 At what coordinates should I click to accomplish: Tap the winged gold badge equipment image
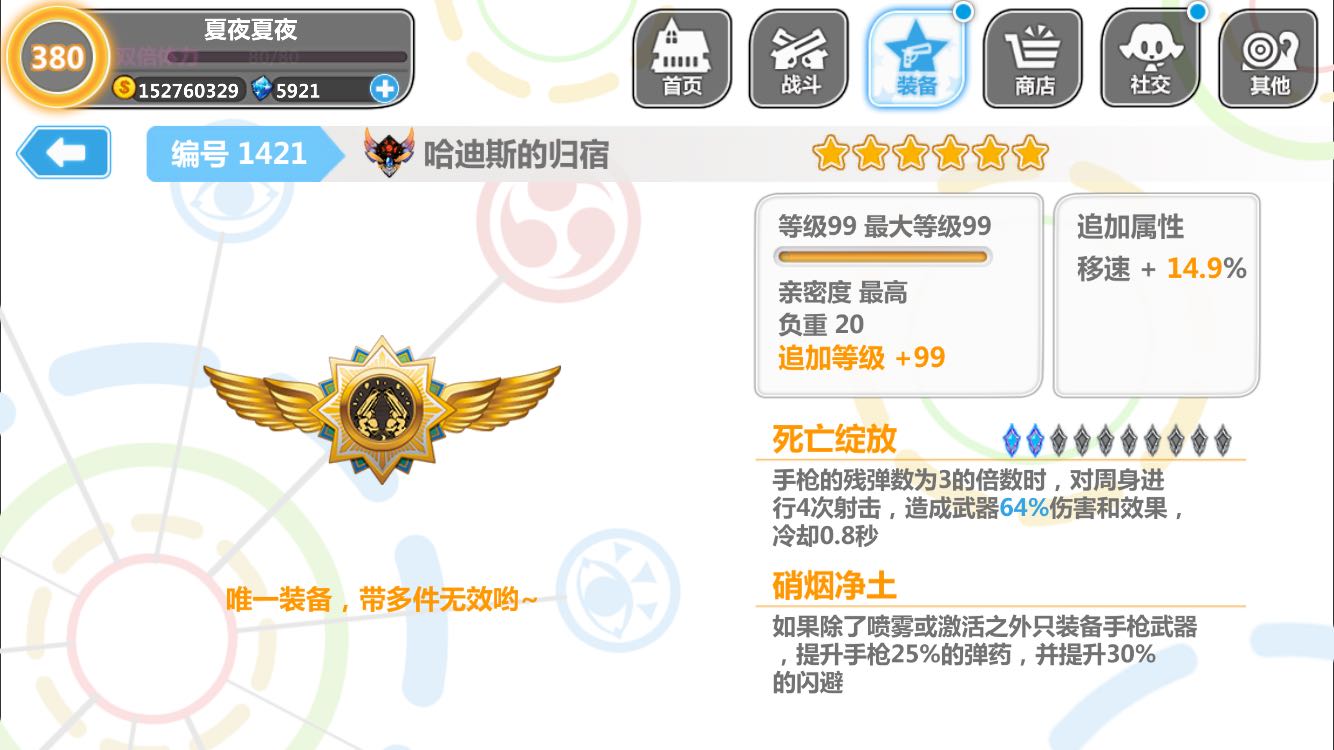click(381, 408)
